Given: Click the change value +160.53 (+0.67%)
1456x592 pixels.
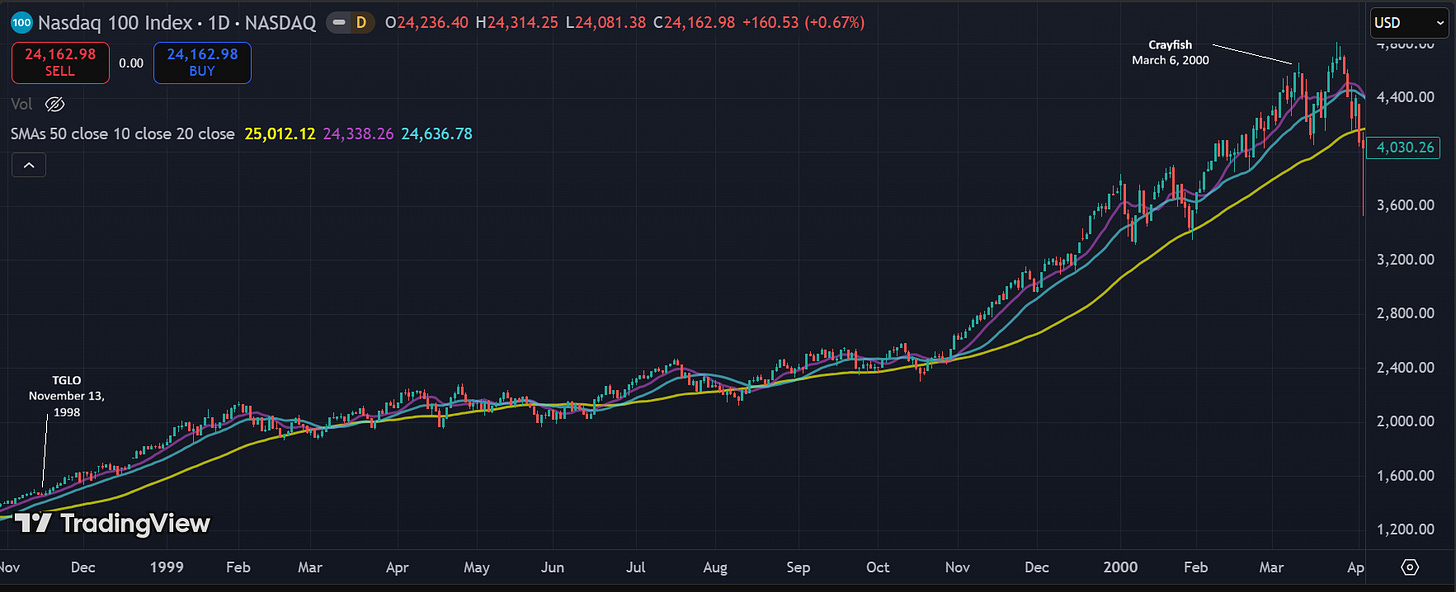Looking at the screenshot, I should pyautogui.click(x=803, y=22).
